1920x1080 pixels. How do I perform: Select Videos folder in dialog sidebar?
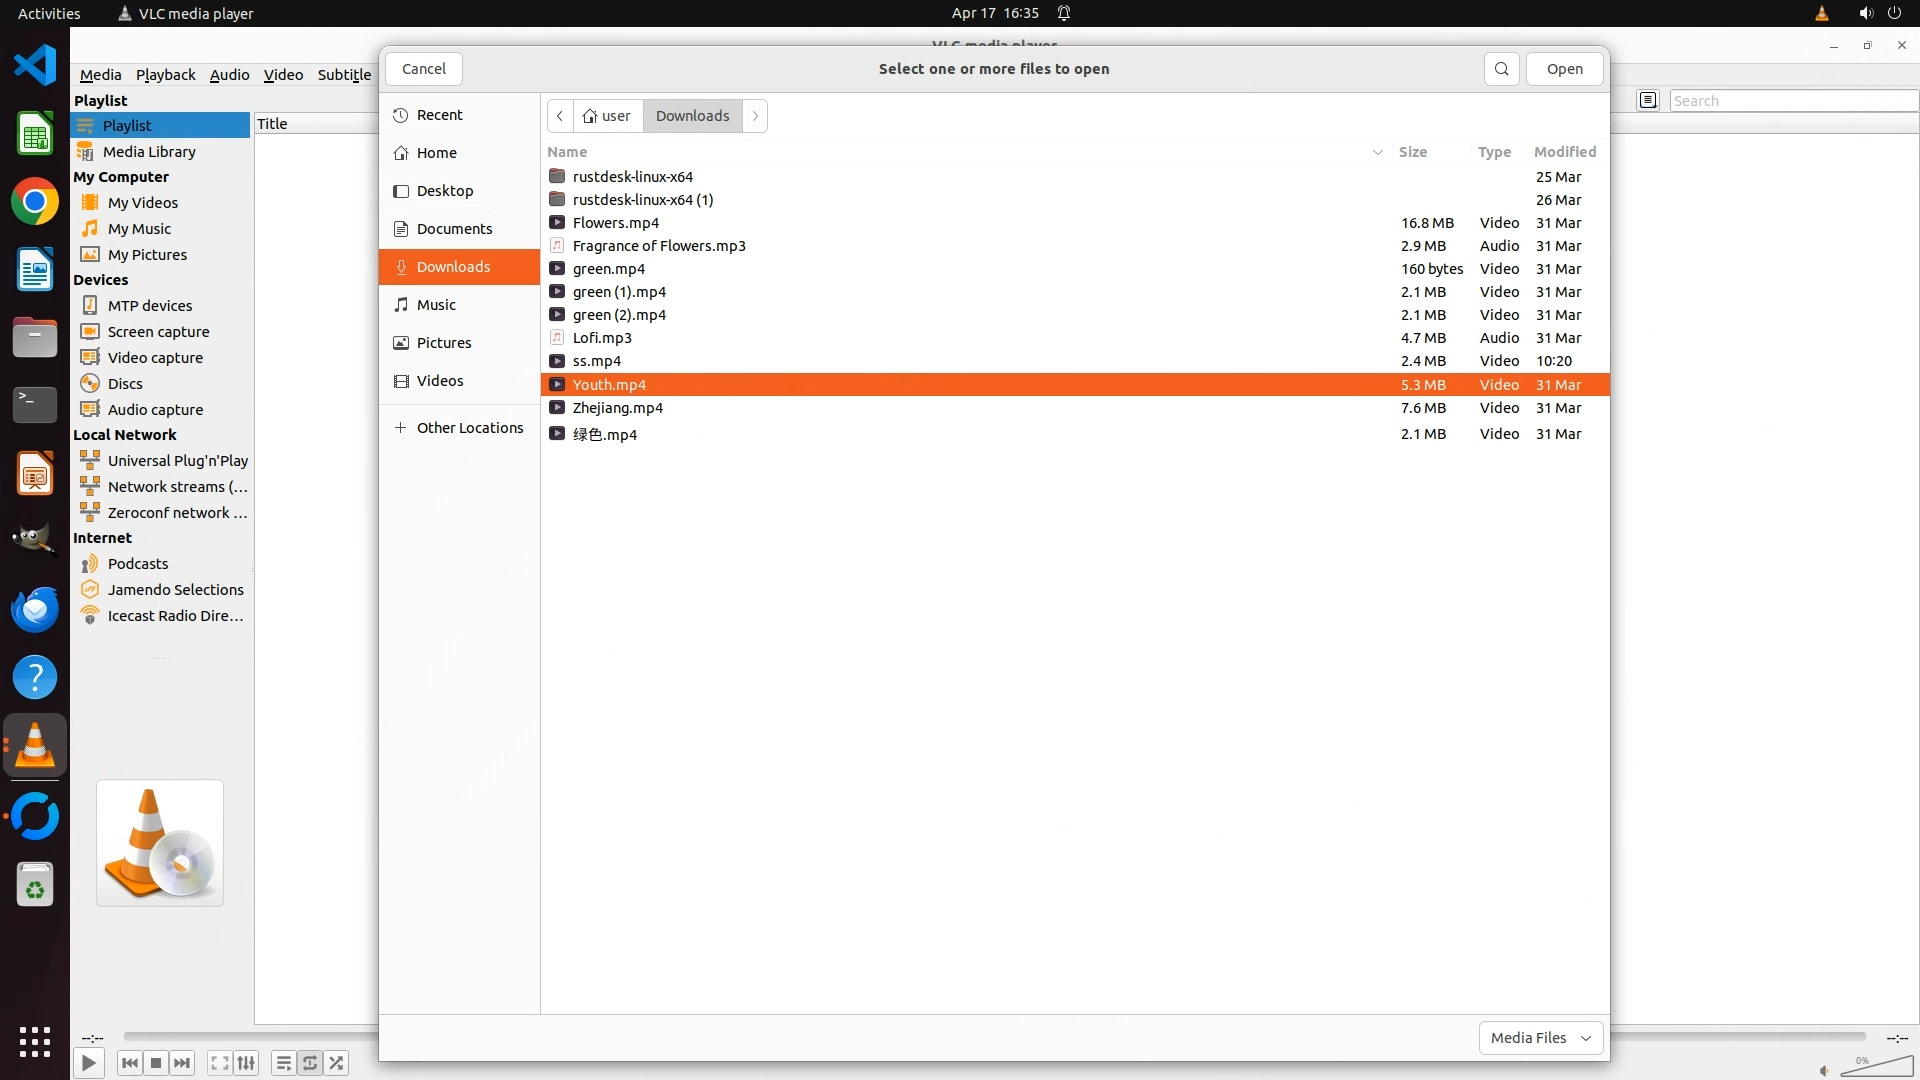(439, 381)
